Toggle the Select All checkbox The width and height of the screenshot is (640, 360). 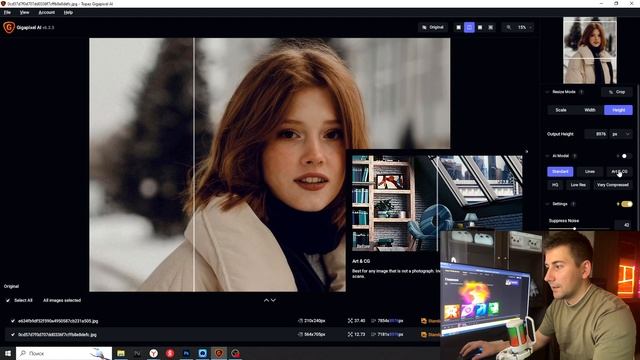pyautogui.click(x=8, y=300)
